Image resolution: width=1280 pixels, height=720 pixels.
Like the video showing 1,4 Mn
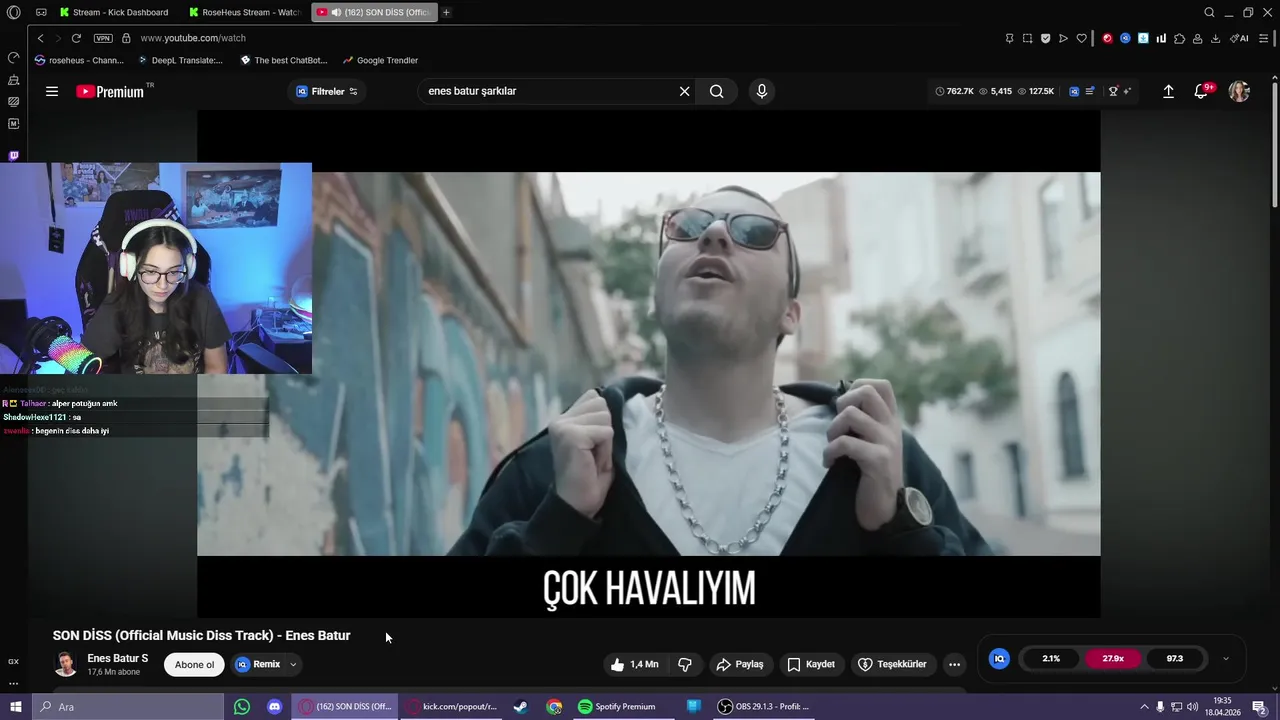634,664
